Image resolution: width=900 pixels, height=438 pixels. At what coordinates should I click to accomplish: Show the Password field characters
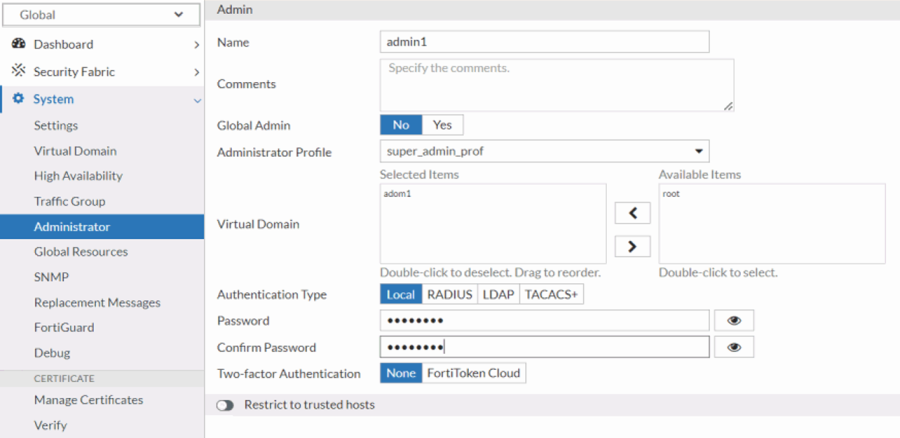(x=734, y=321)
